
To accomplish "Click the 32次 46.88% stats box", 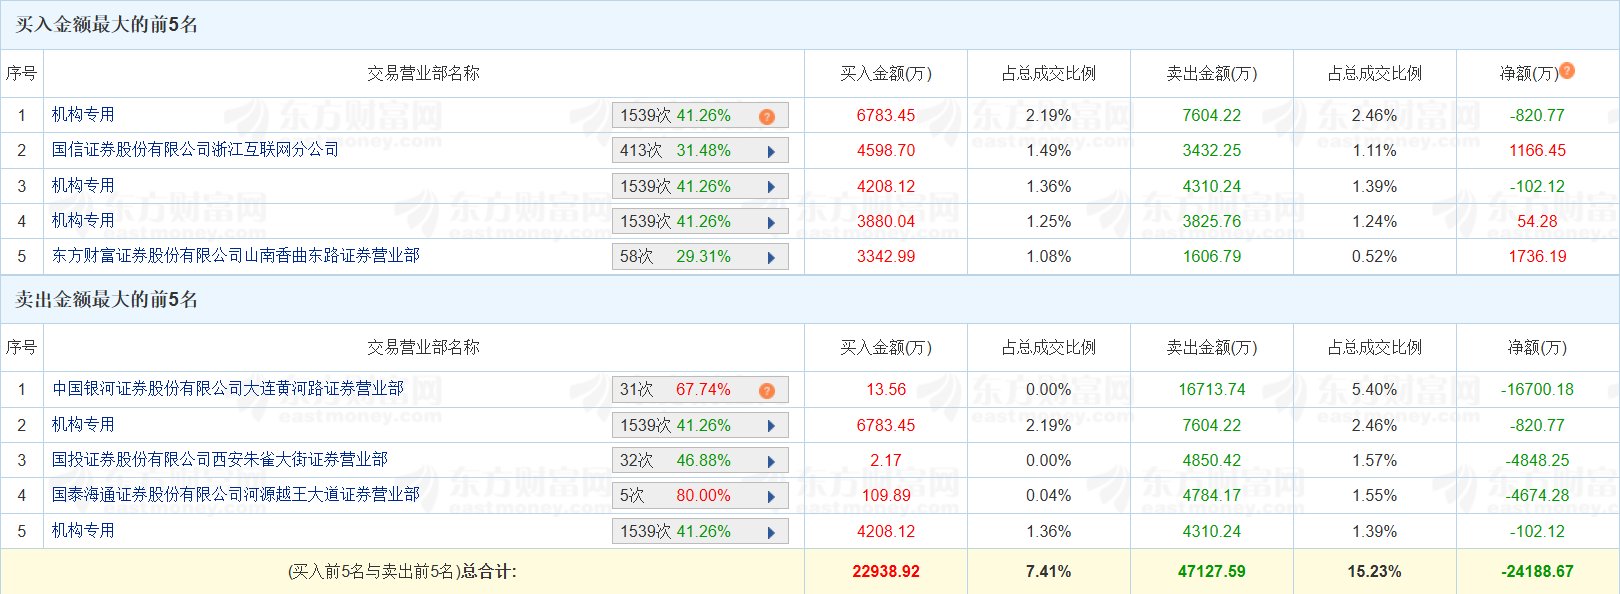I will 675,461.
